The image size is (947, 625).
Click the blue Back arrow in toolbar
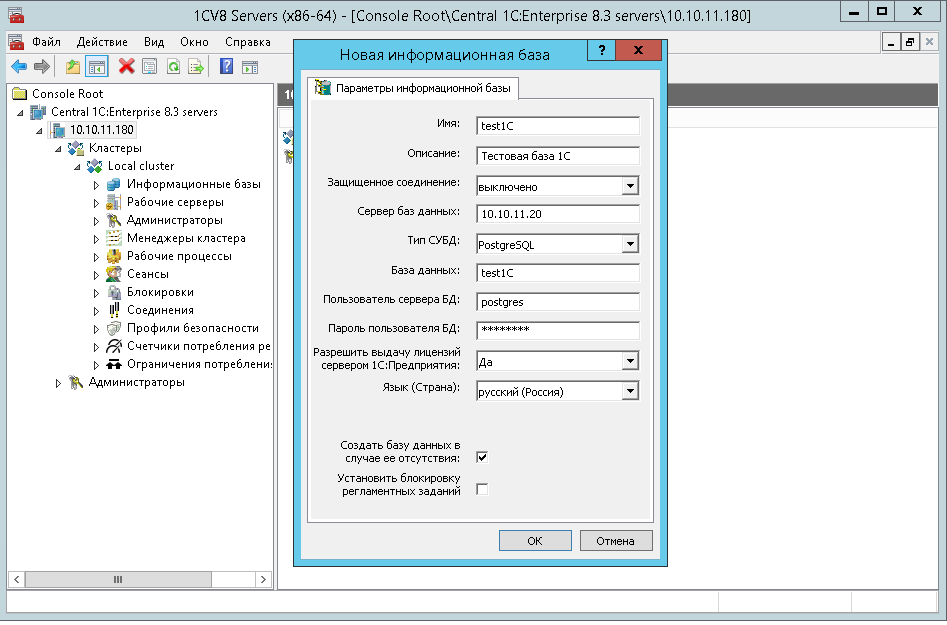tap(18, 67)
